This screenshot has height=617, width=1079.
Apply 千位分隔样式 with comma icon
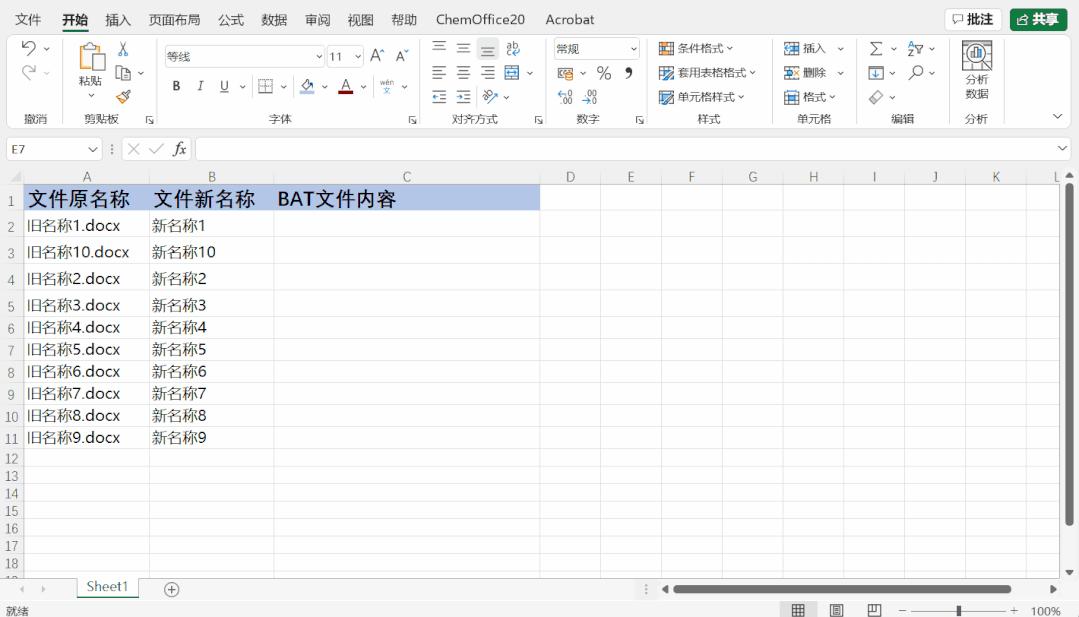click(x=626, y=72)
